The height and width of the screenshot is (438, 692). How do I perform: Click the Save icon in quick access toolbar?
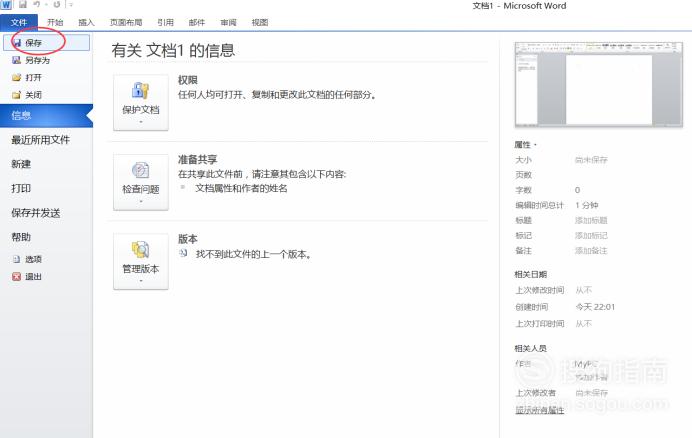click(23, 5)
